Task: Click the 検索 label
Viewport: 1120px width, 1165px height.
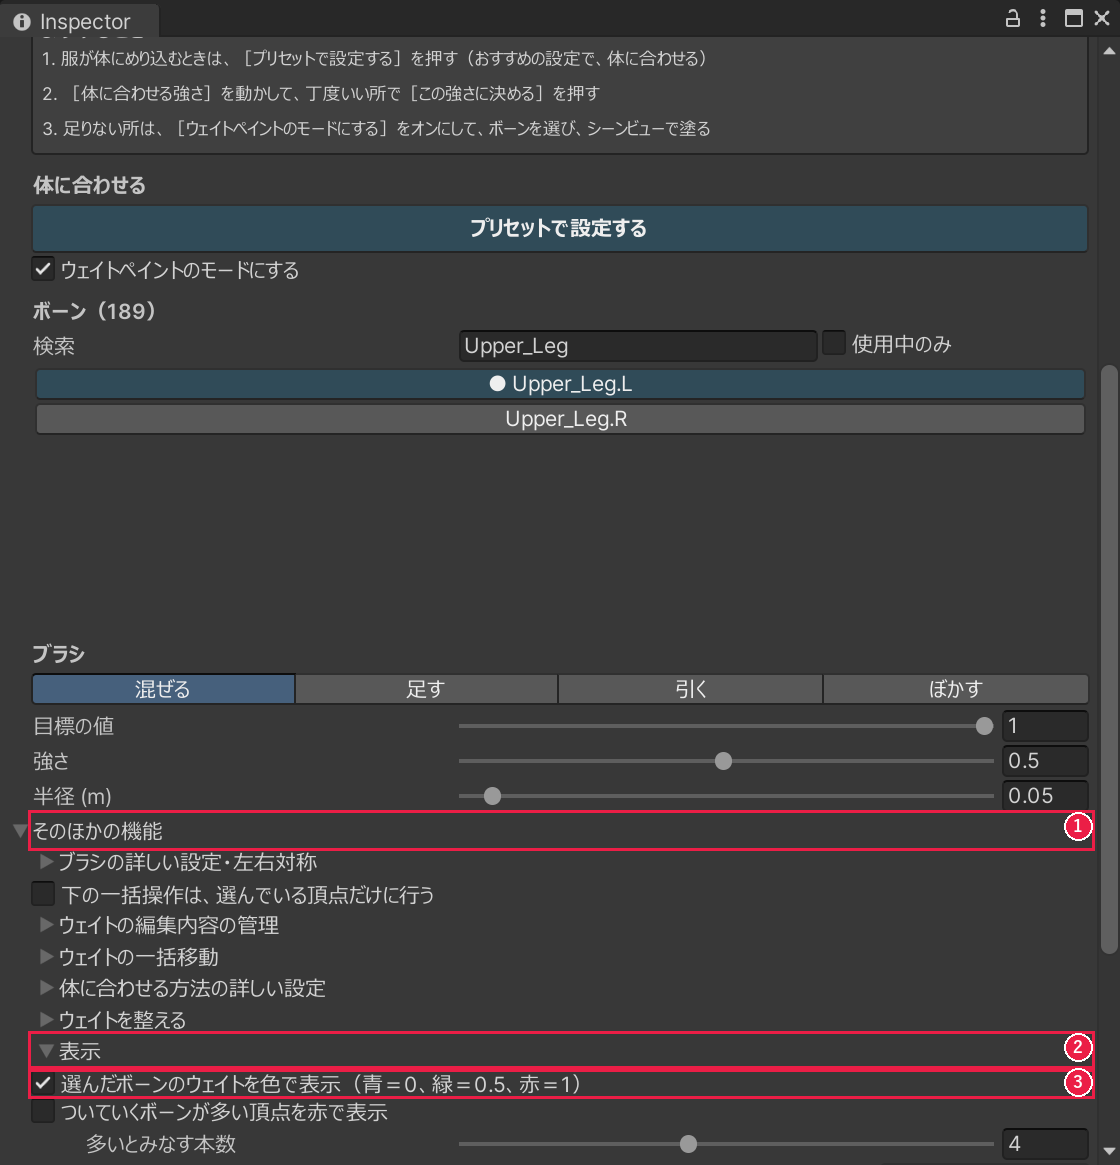Action: click(54, 346)
